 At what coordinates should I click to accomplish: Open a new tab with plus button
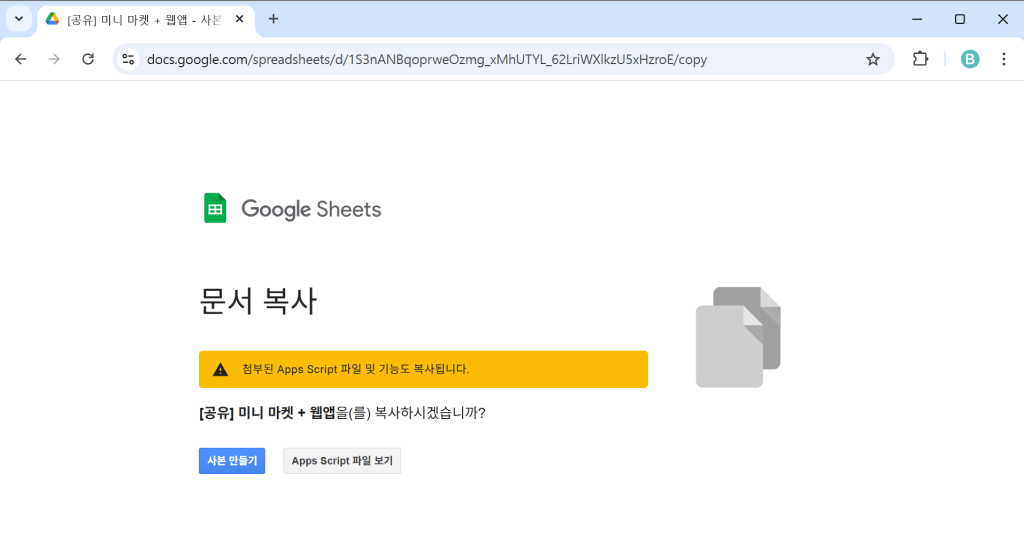273,19
